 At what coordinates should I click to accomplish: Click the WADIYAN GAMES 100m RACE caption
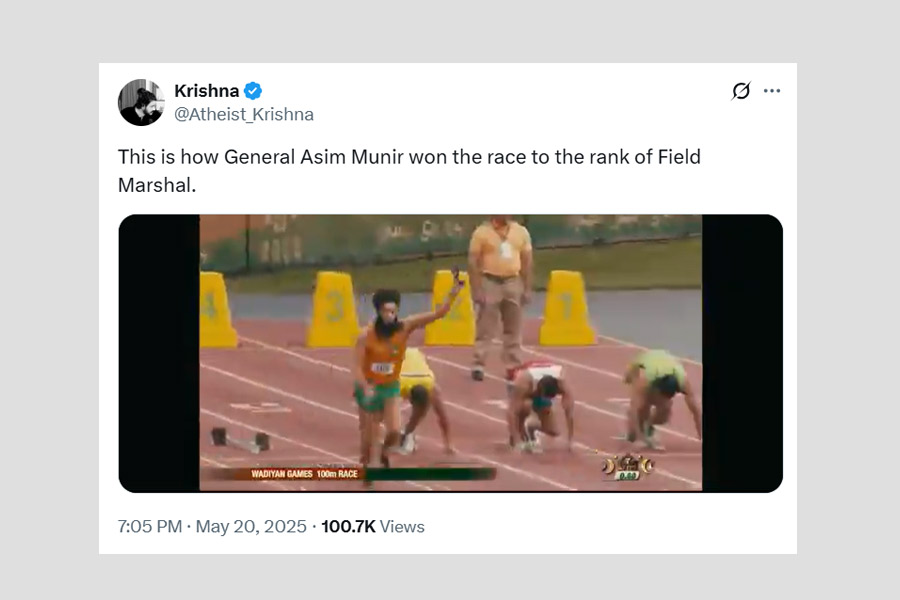[x=305, y=474]
